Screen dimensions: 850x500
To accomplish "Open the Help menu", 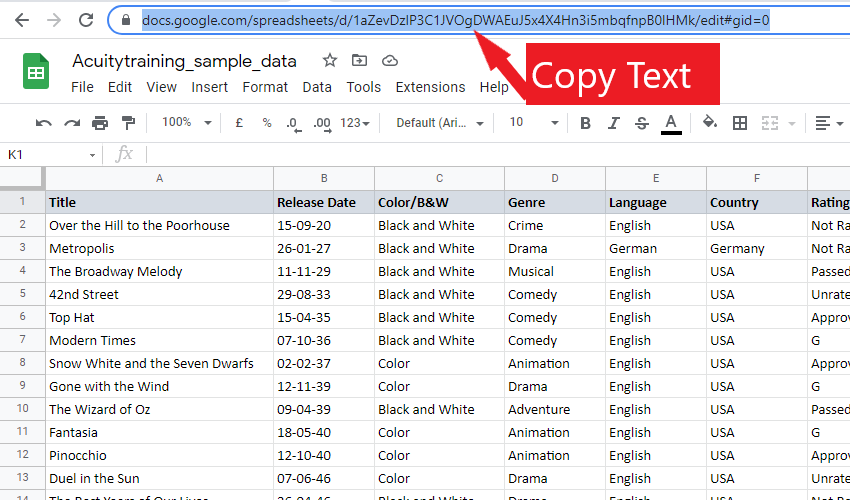I will click(x=493, y=87).
